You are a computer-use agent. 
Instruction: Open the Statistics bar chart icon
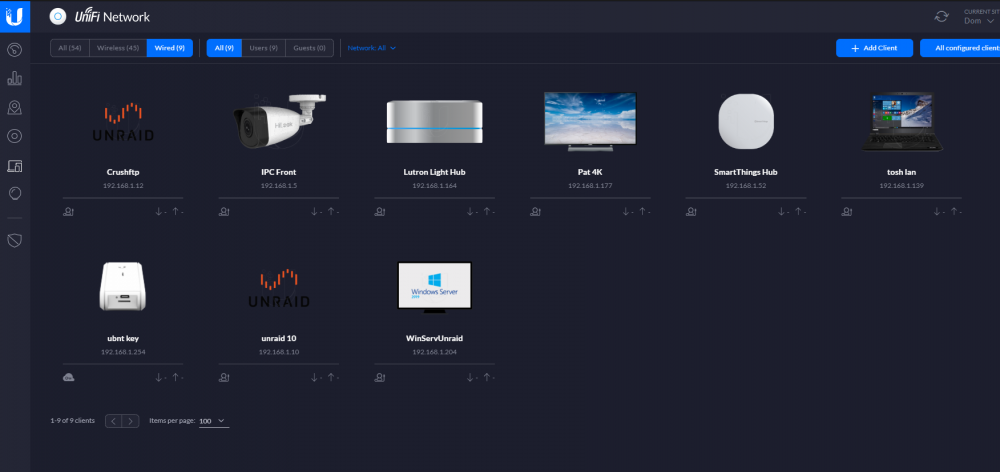click(15, 79)
